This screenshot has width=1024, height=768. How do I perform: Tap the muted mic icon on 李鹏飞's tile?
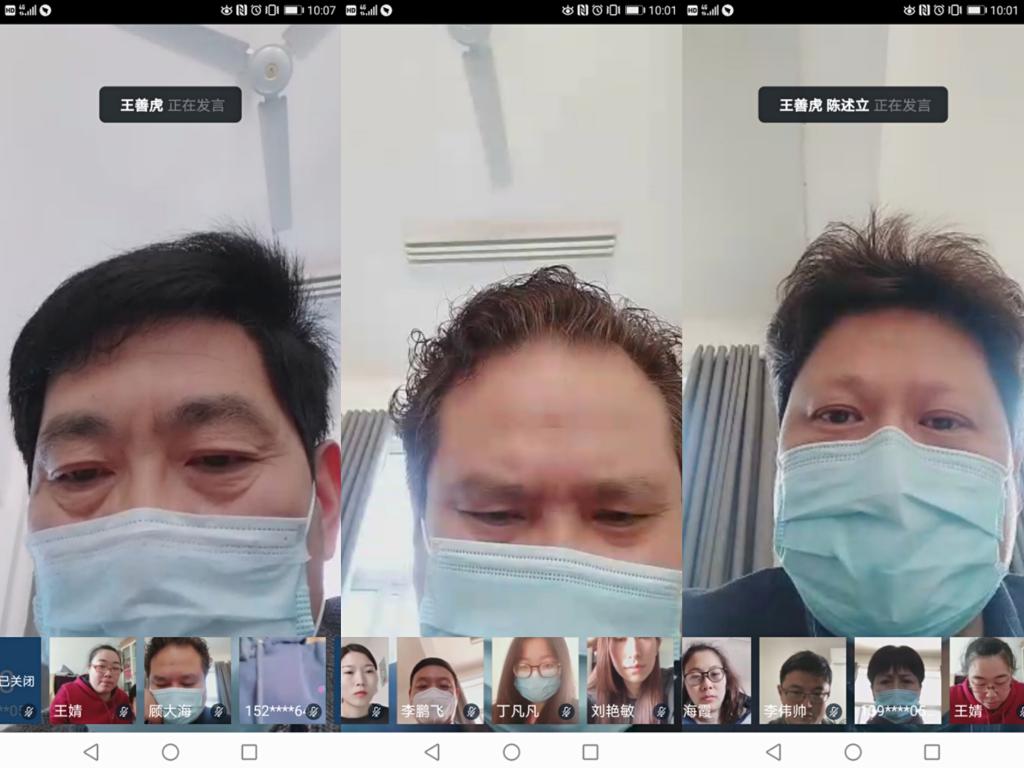pos(471,711)
